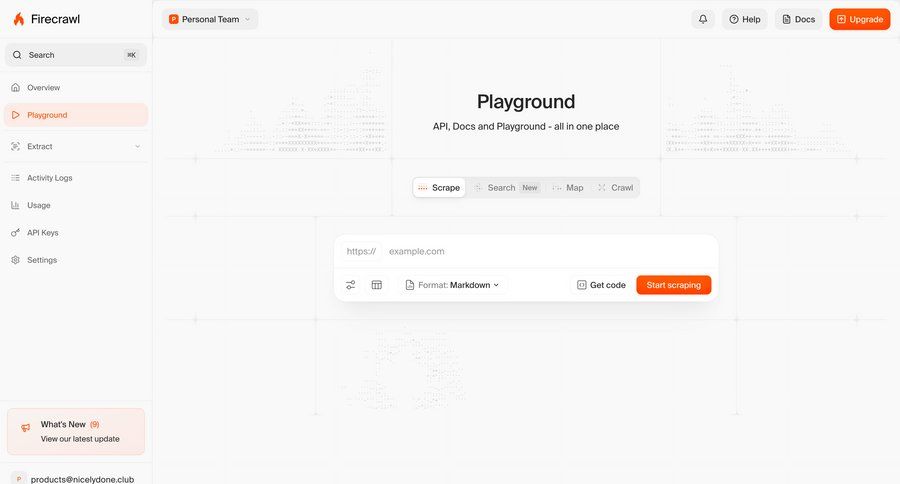Open Settings from sidebar
This screenshot has width=900, height=484.
click(x=42, y=260)
